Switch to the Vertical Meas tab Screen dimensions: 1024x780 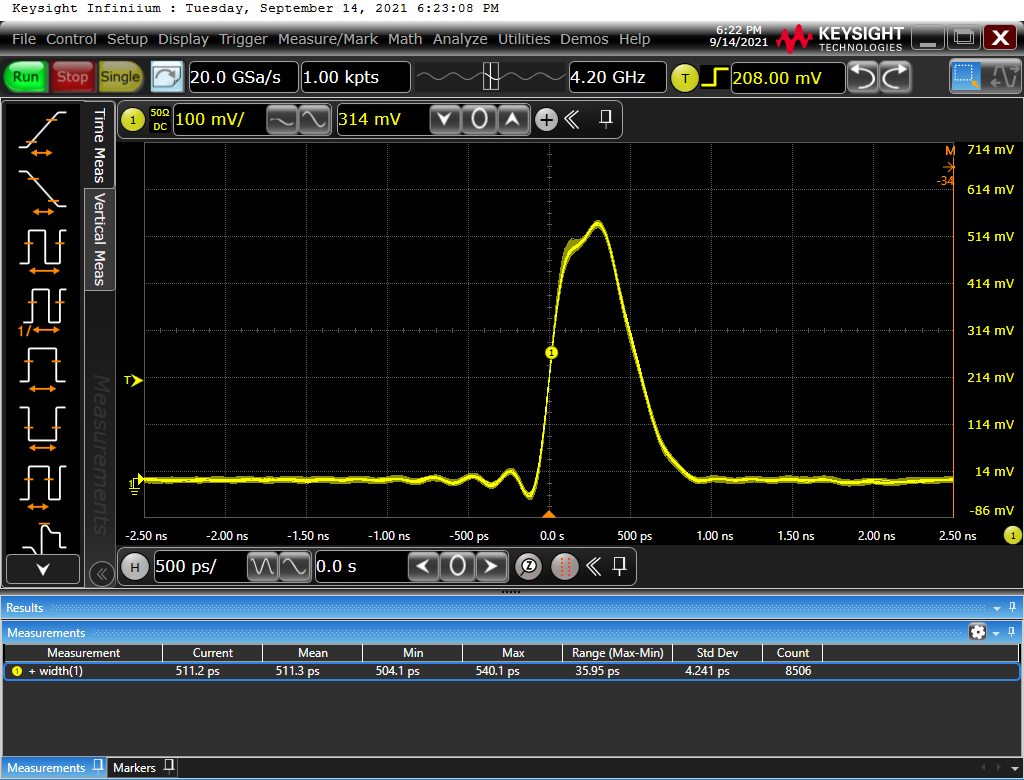pyautogui.click(x=100, y=240)
